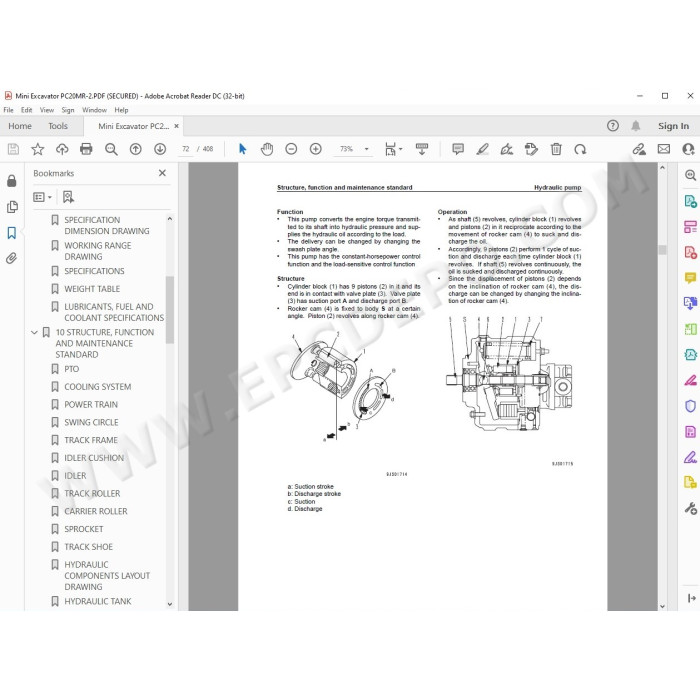Collapse the right tools pane arrow
The image size is (700, 700).
click(x=692, y=598)
